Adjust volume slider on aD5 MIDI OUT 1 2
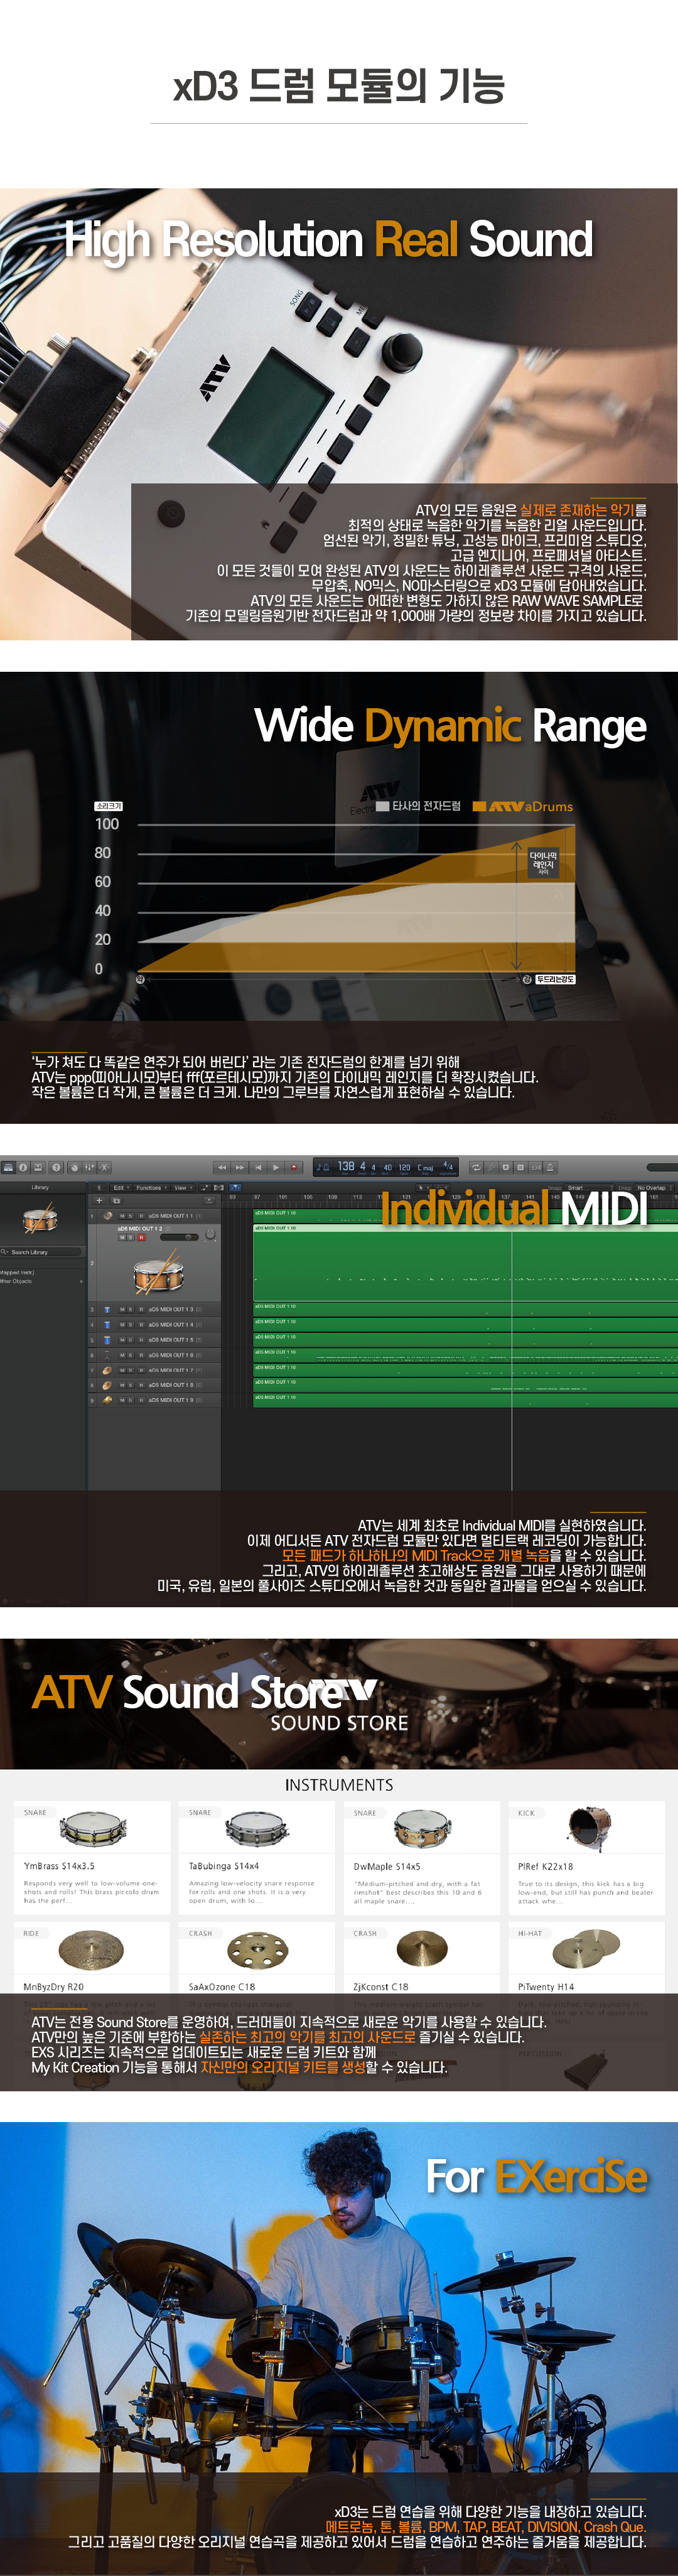The height and width of the screenshot is (2576, 678). (179, 1237)
